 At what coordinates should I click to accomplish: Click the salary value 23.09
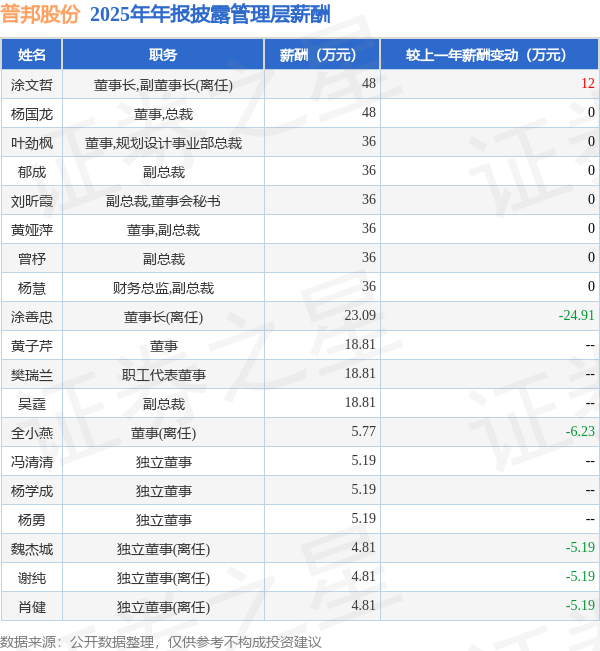[x=360, y=315]
